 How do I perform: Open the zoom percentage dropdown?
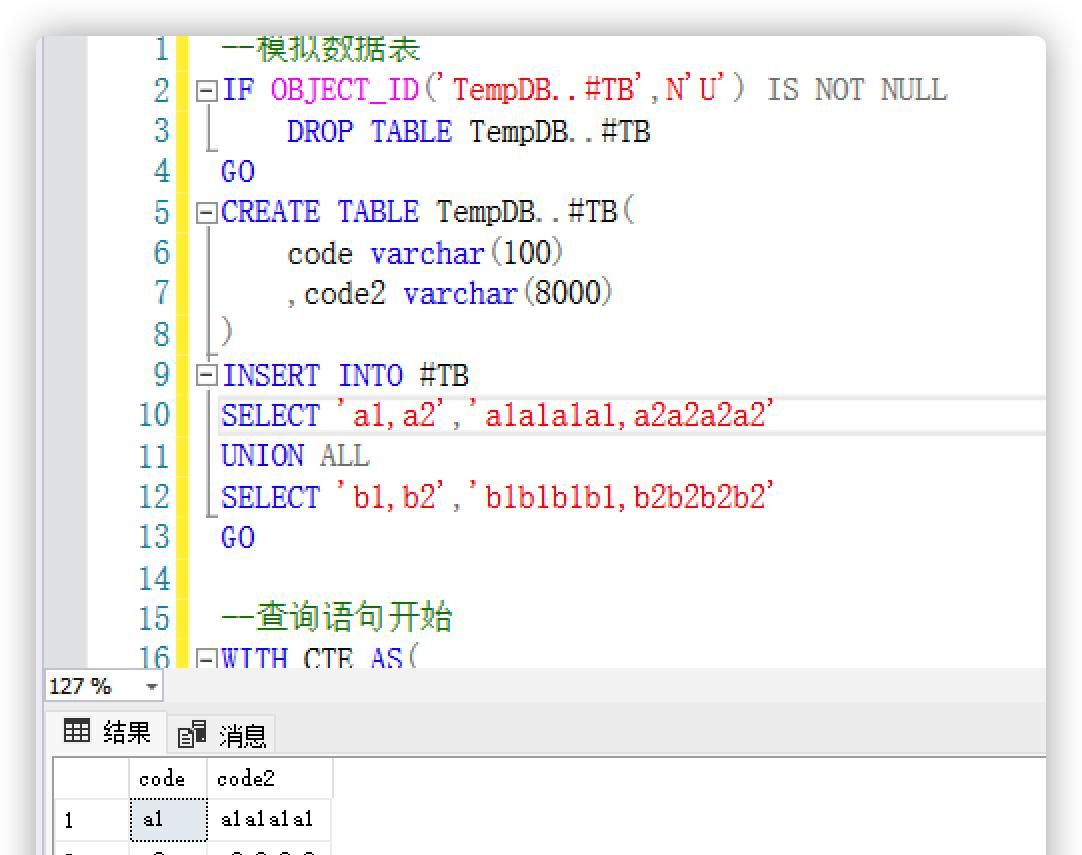[x=150, y=686]
